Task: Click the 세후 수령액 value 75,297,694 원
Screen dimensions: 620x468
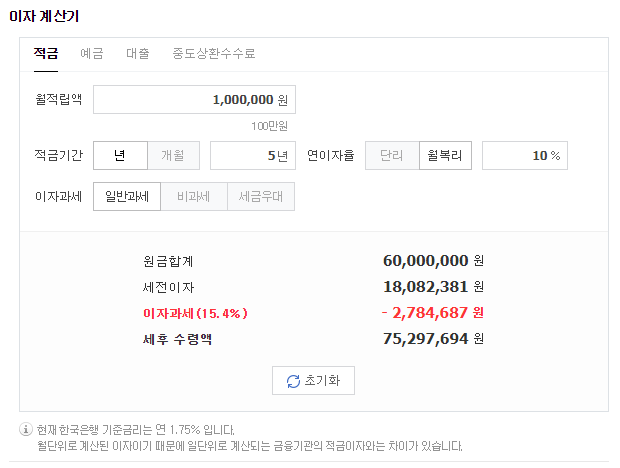Action: [433, 339]
